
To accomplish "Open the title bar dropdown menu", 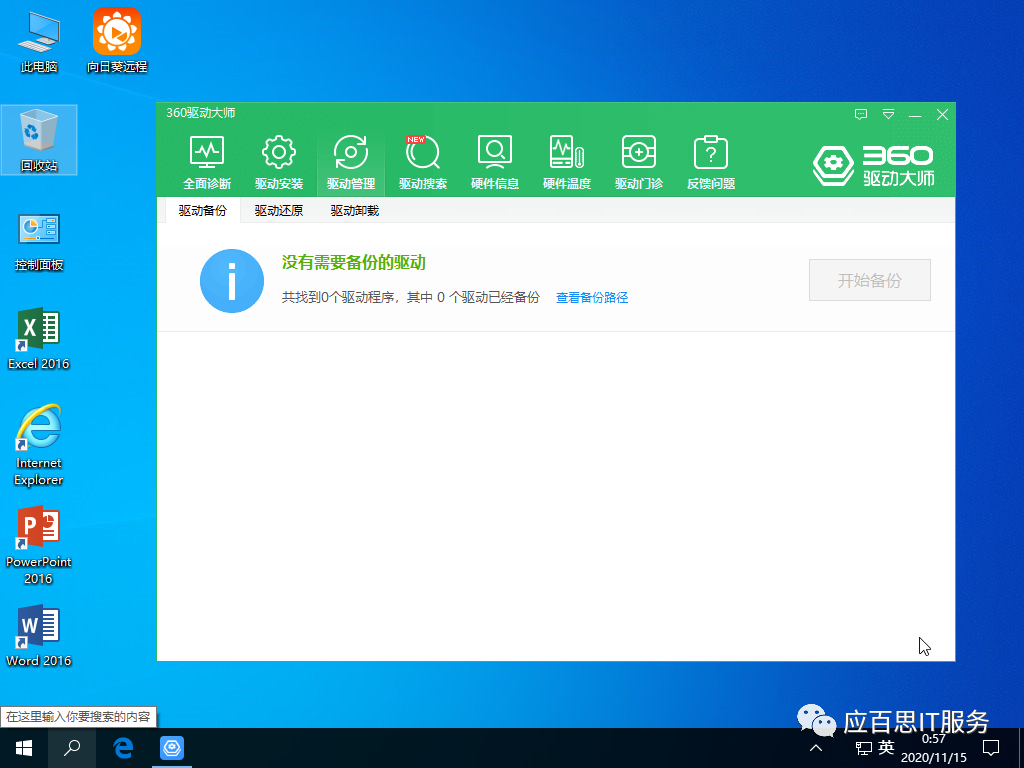I will pyautogui.click(x=888, y=114).
